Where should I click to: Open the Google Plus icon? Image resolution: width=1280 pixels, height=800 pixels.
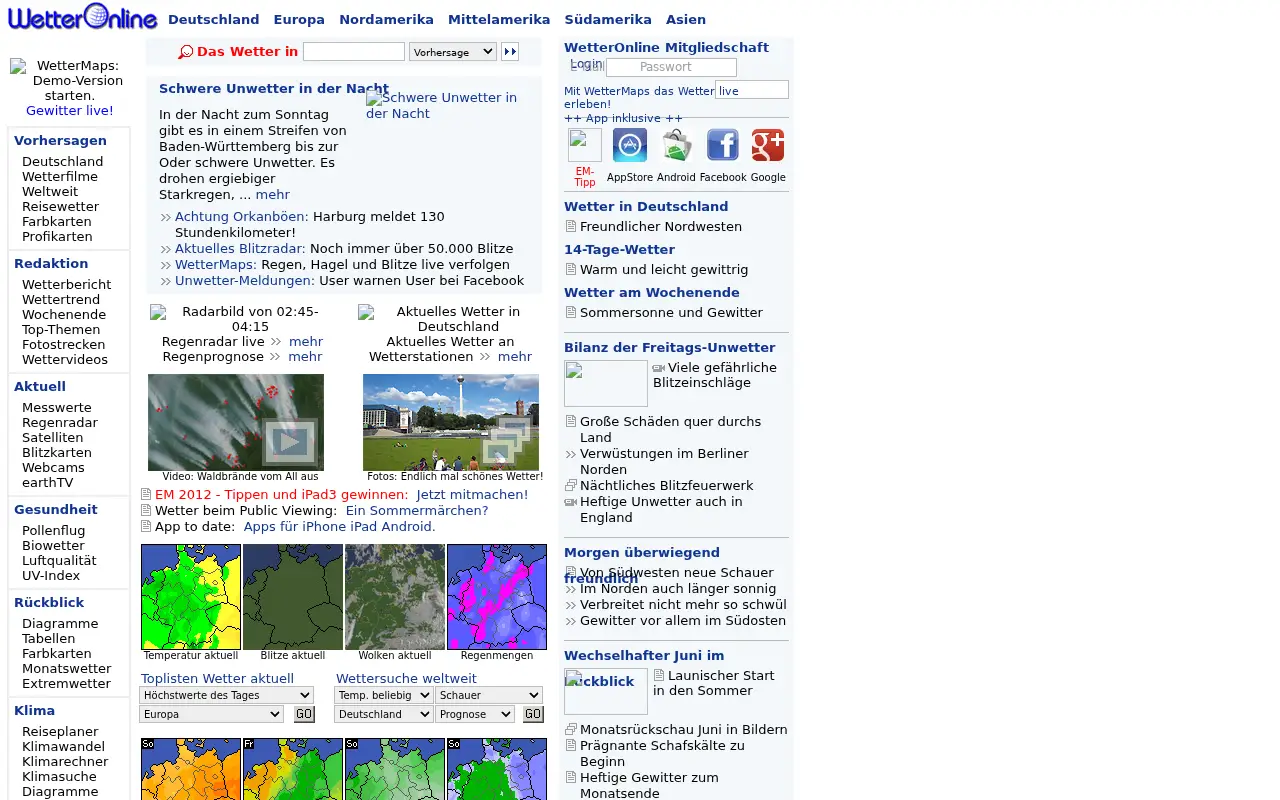coord(768,145)
